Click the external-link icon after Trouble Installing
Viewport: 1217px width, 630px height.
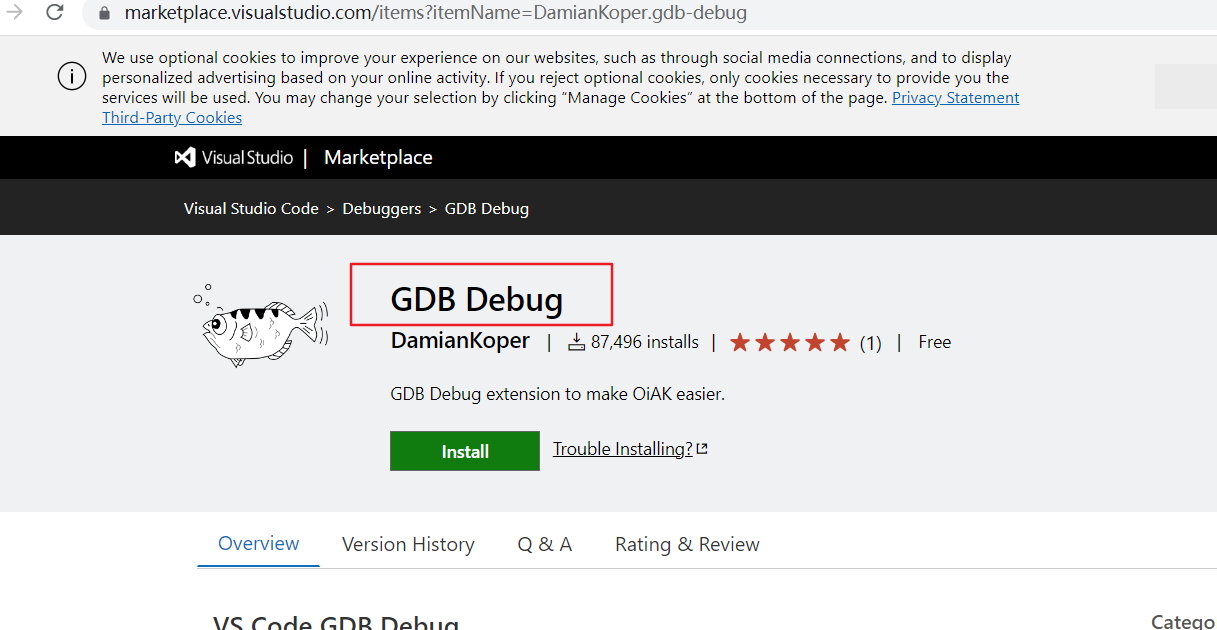(702, 449)
